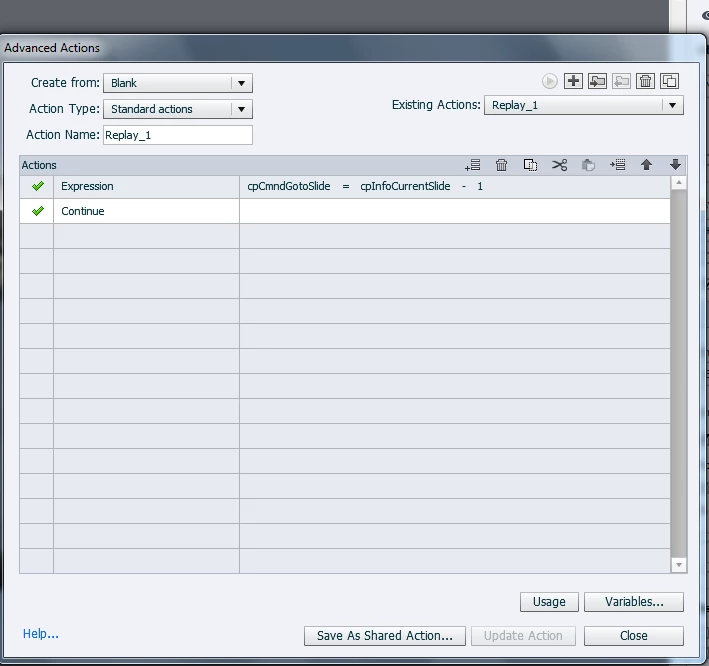Insert row using the indent-lines icon
Viewport: 709px width, 666px height.
coord(617,165)
